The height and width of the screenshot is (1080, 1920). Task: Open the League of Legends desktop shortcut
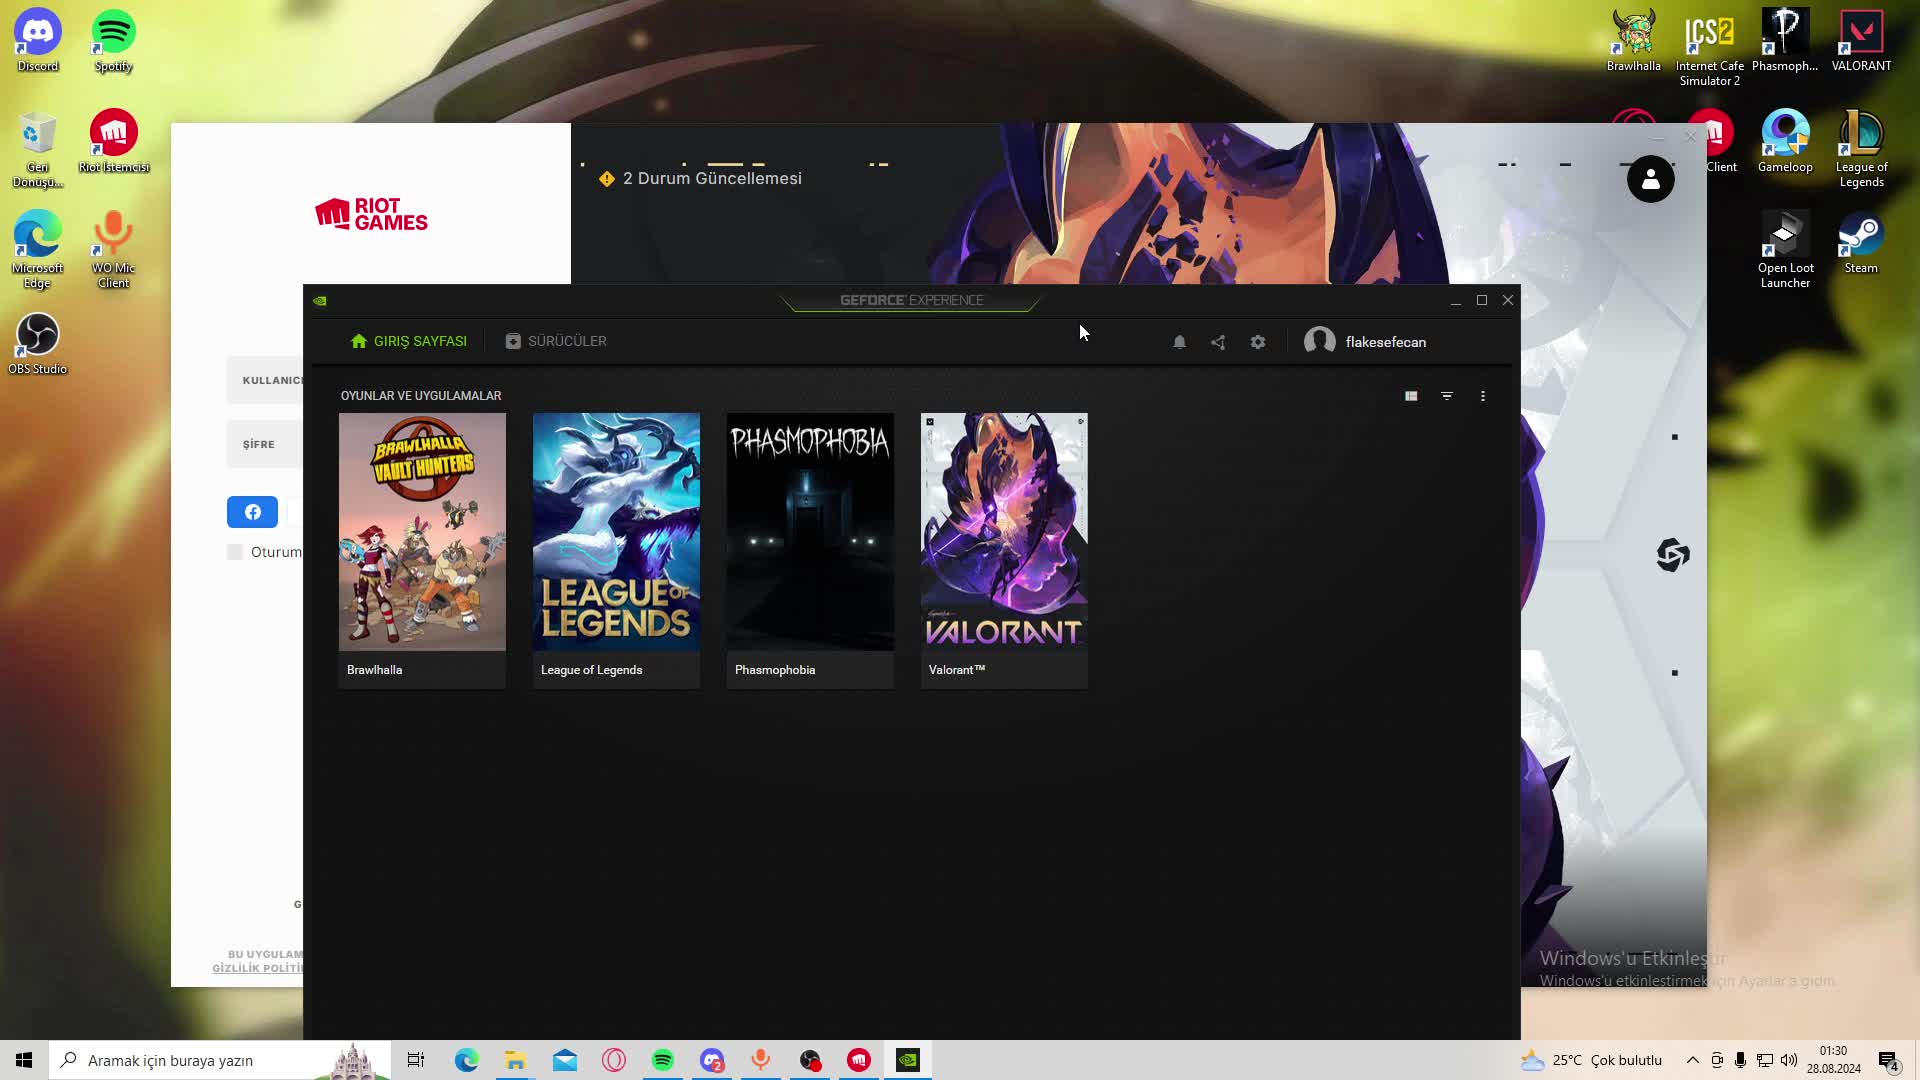tap(1861, 149)
